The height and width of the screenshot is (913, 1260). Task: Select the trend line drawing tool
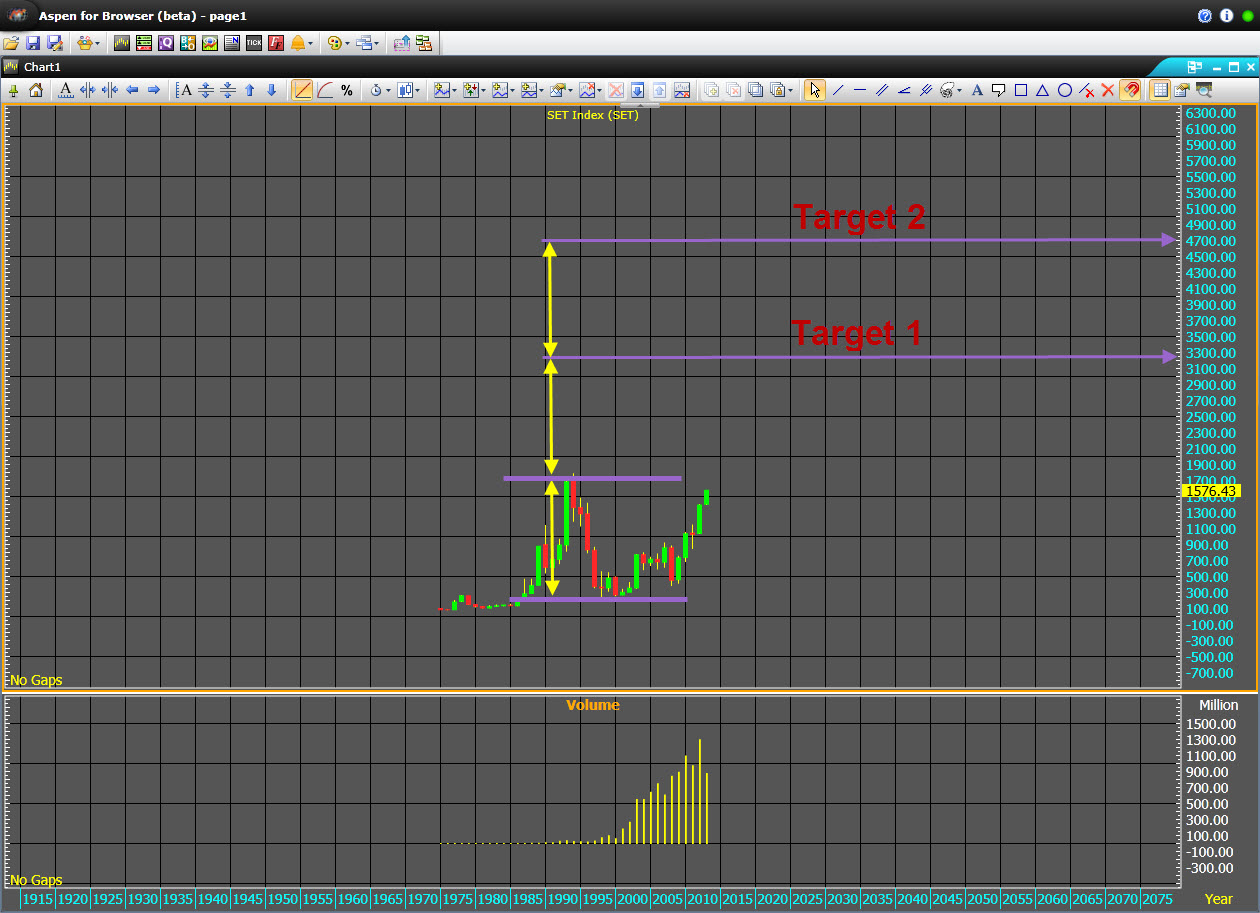pos(838,90)
